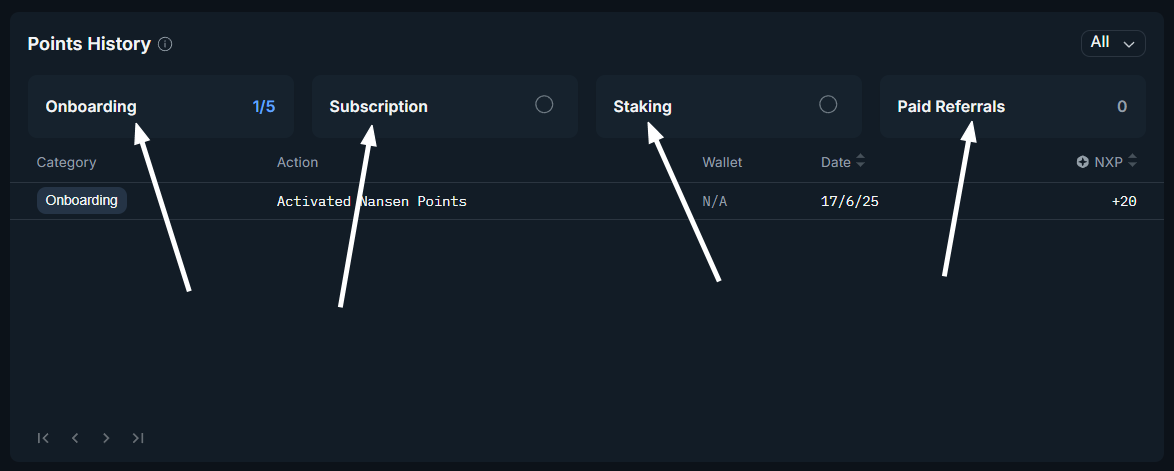Viewport: 1174px width, 471px height.
Task: Go to the previous page
Action: [75, 438]
